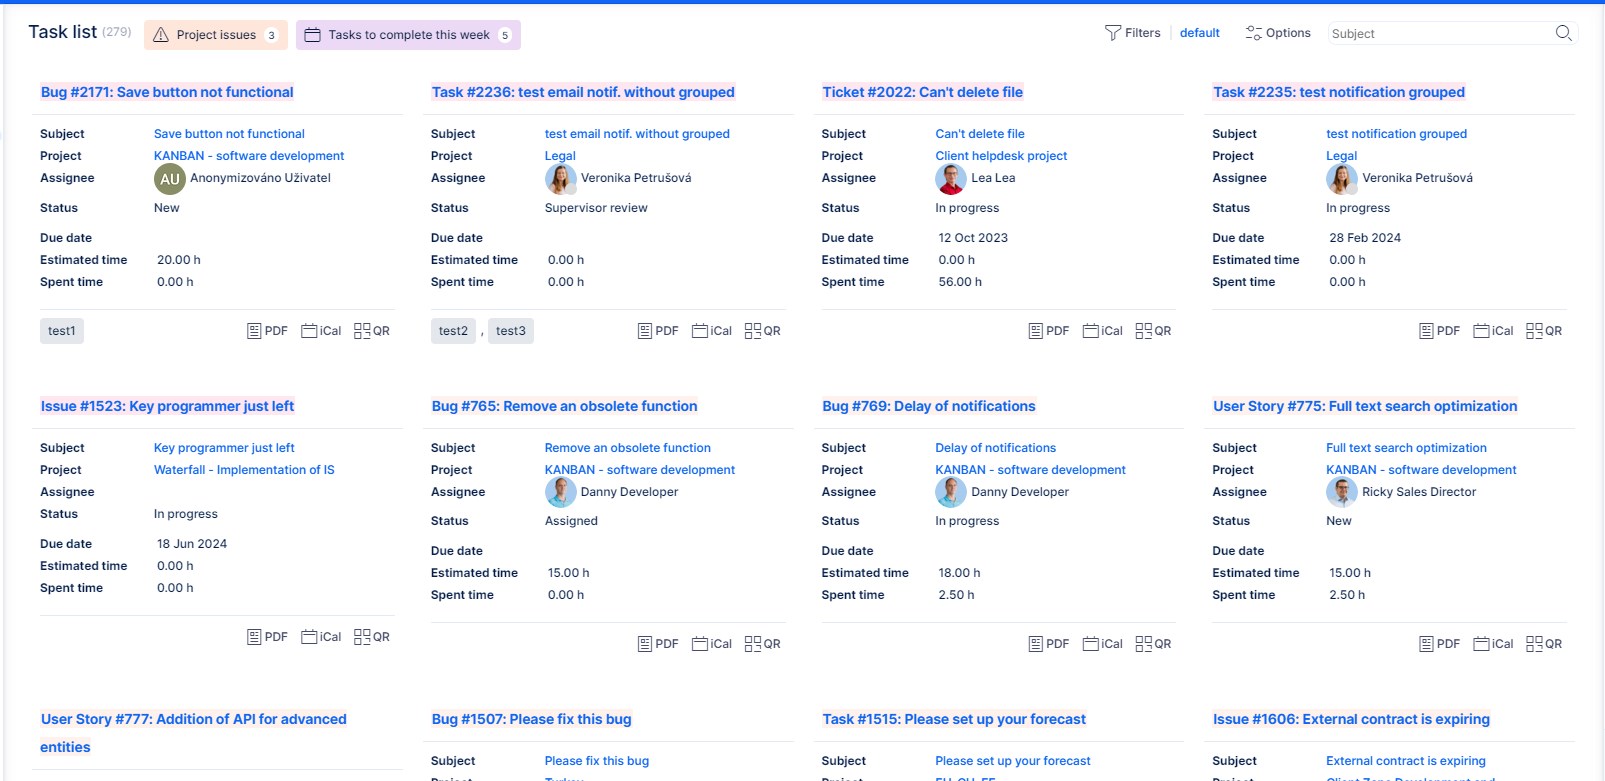The height and width of the screenshot is (781, 1605).
Task: Click the test1 tag
Action: pyautogui.click(x=62, y=331)
